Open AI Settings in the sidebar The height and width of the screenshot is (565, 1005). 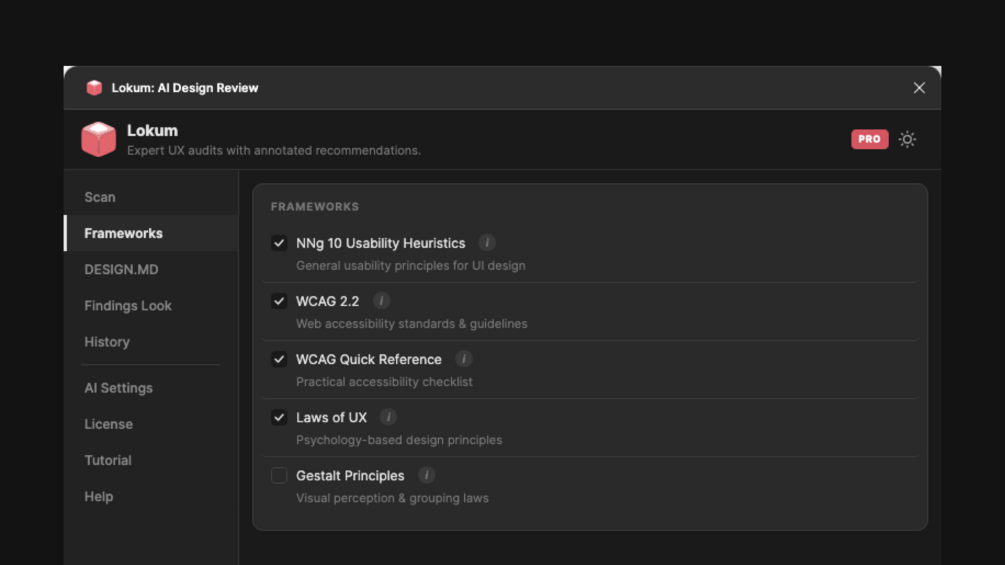(x=118, y=387)
